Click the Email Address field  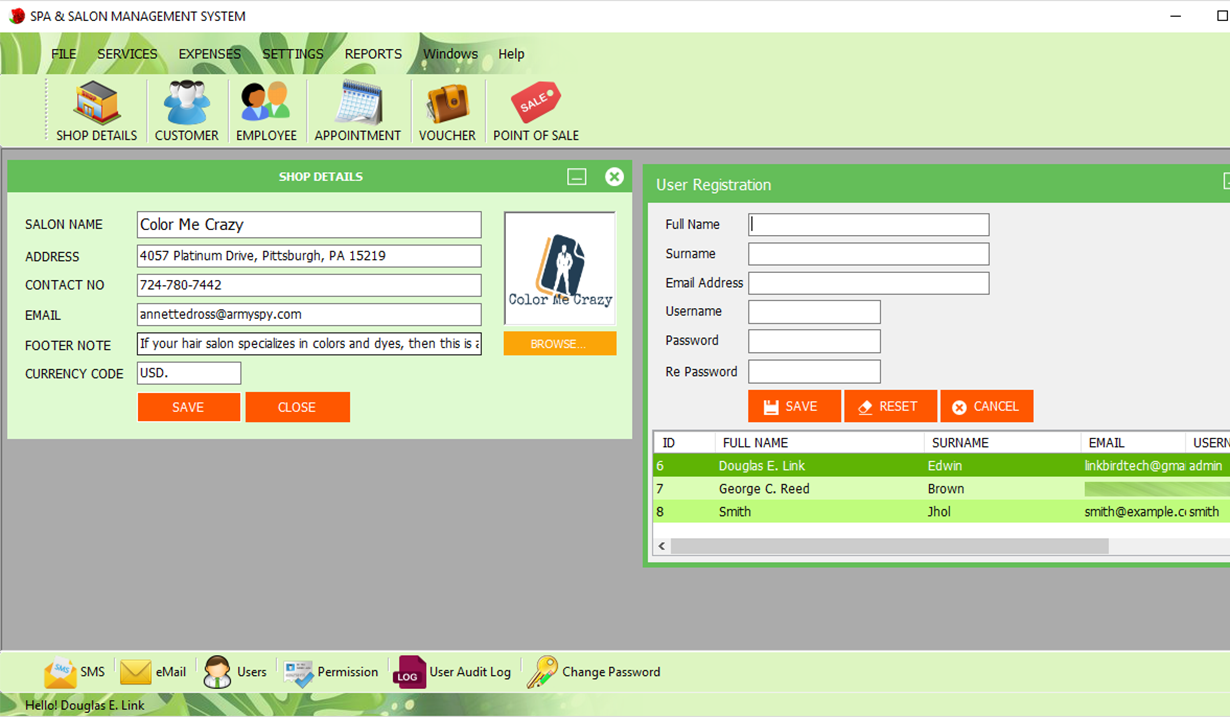click(x=868, y=283)
